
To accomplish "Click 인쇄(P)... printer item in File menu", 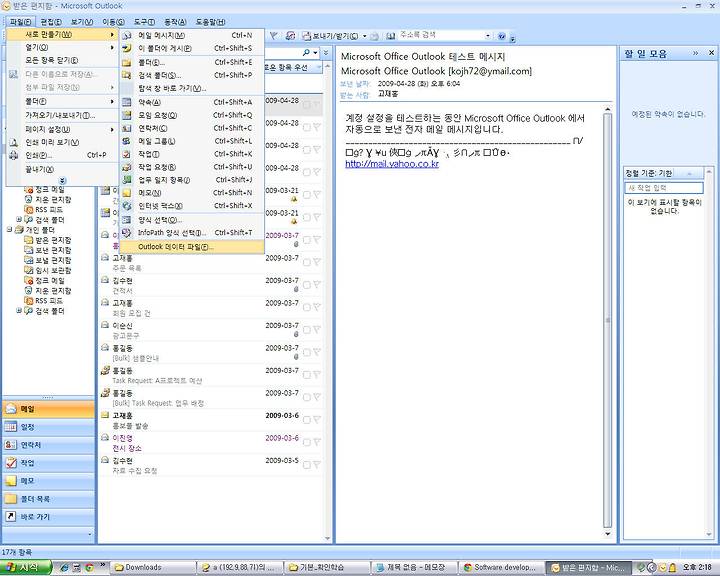I will coord(62,155).
